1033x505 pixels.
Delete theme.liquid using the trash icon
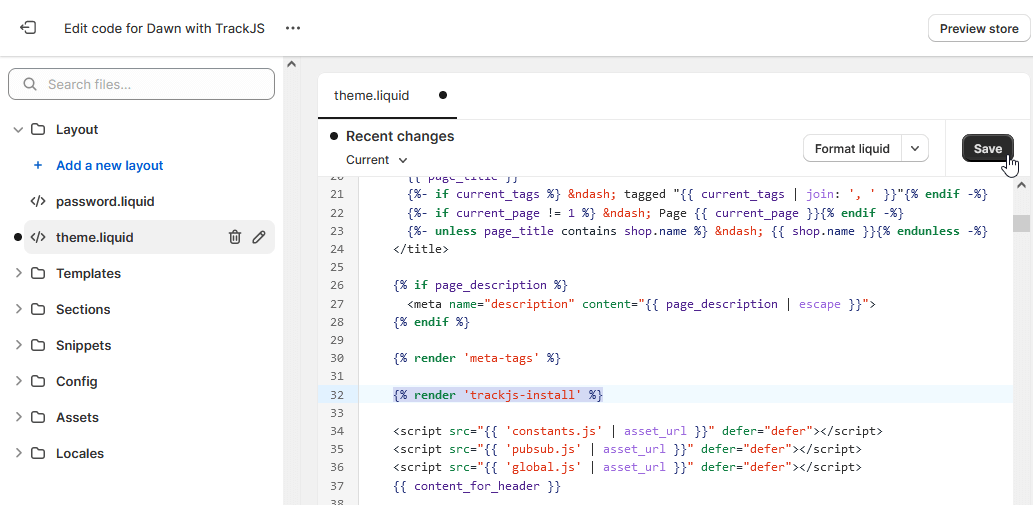[x=235, y=237]
